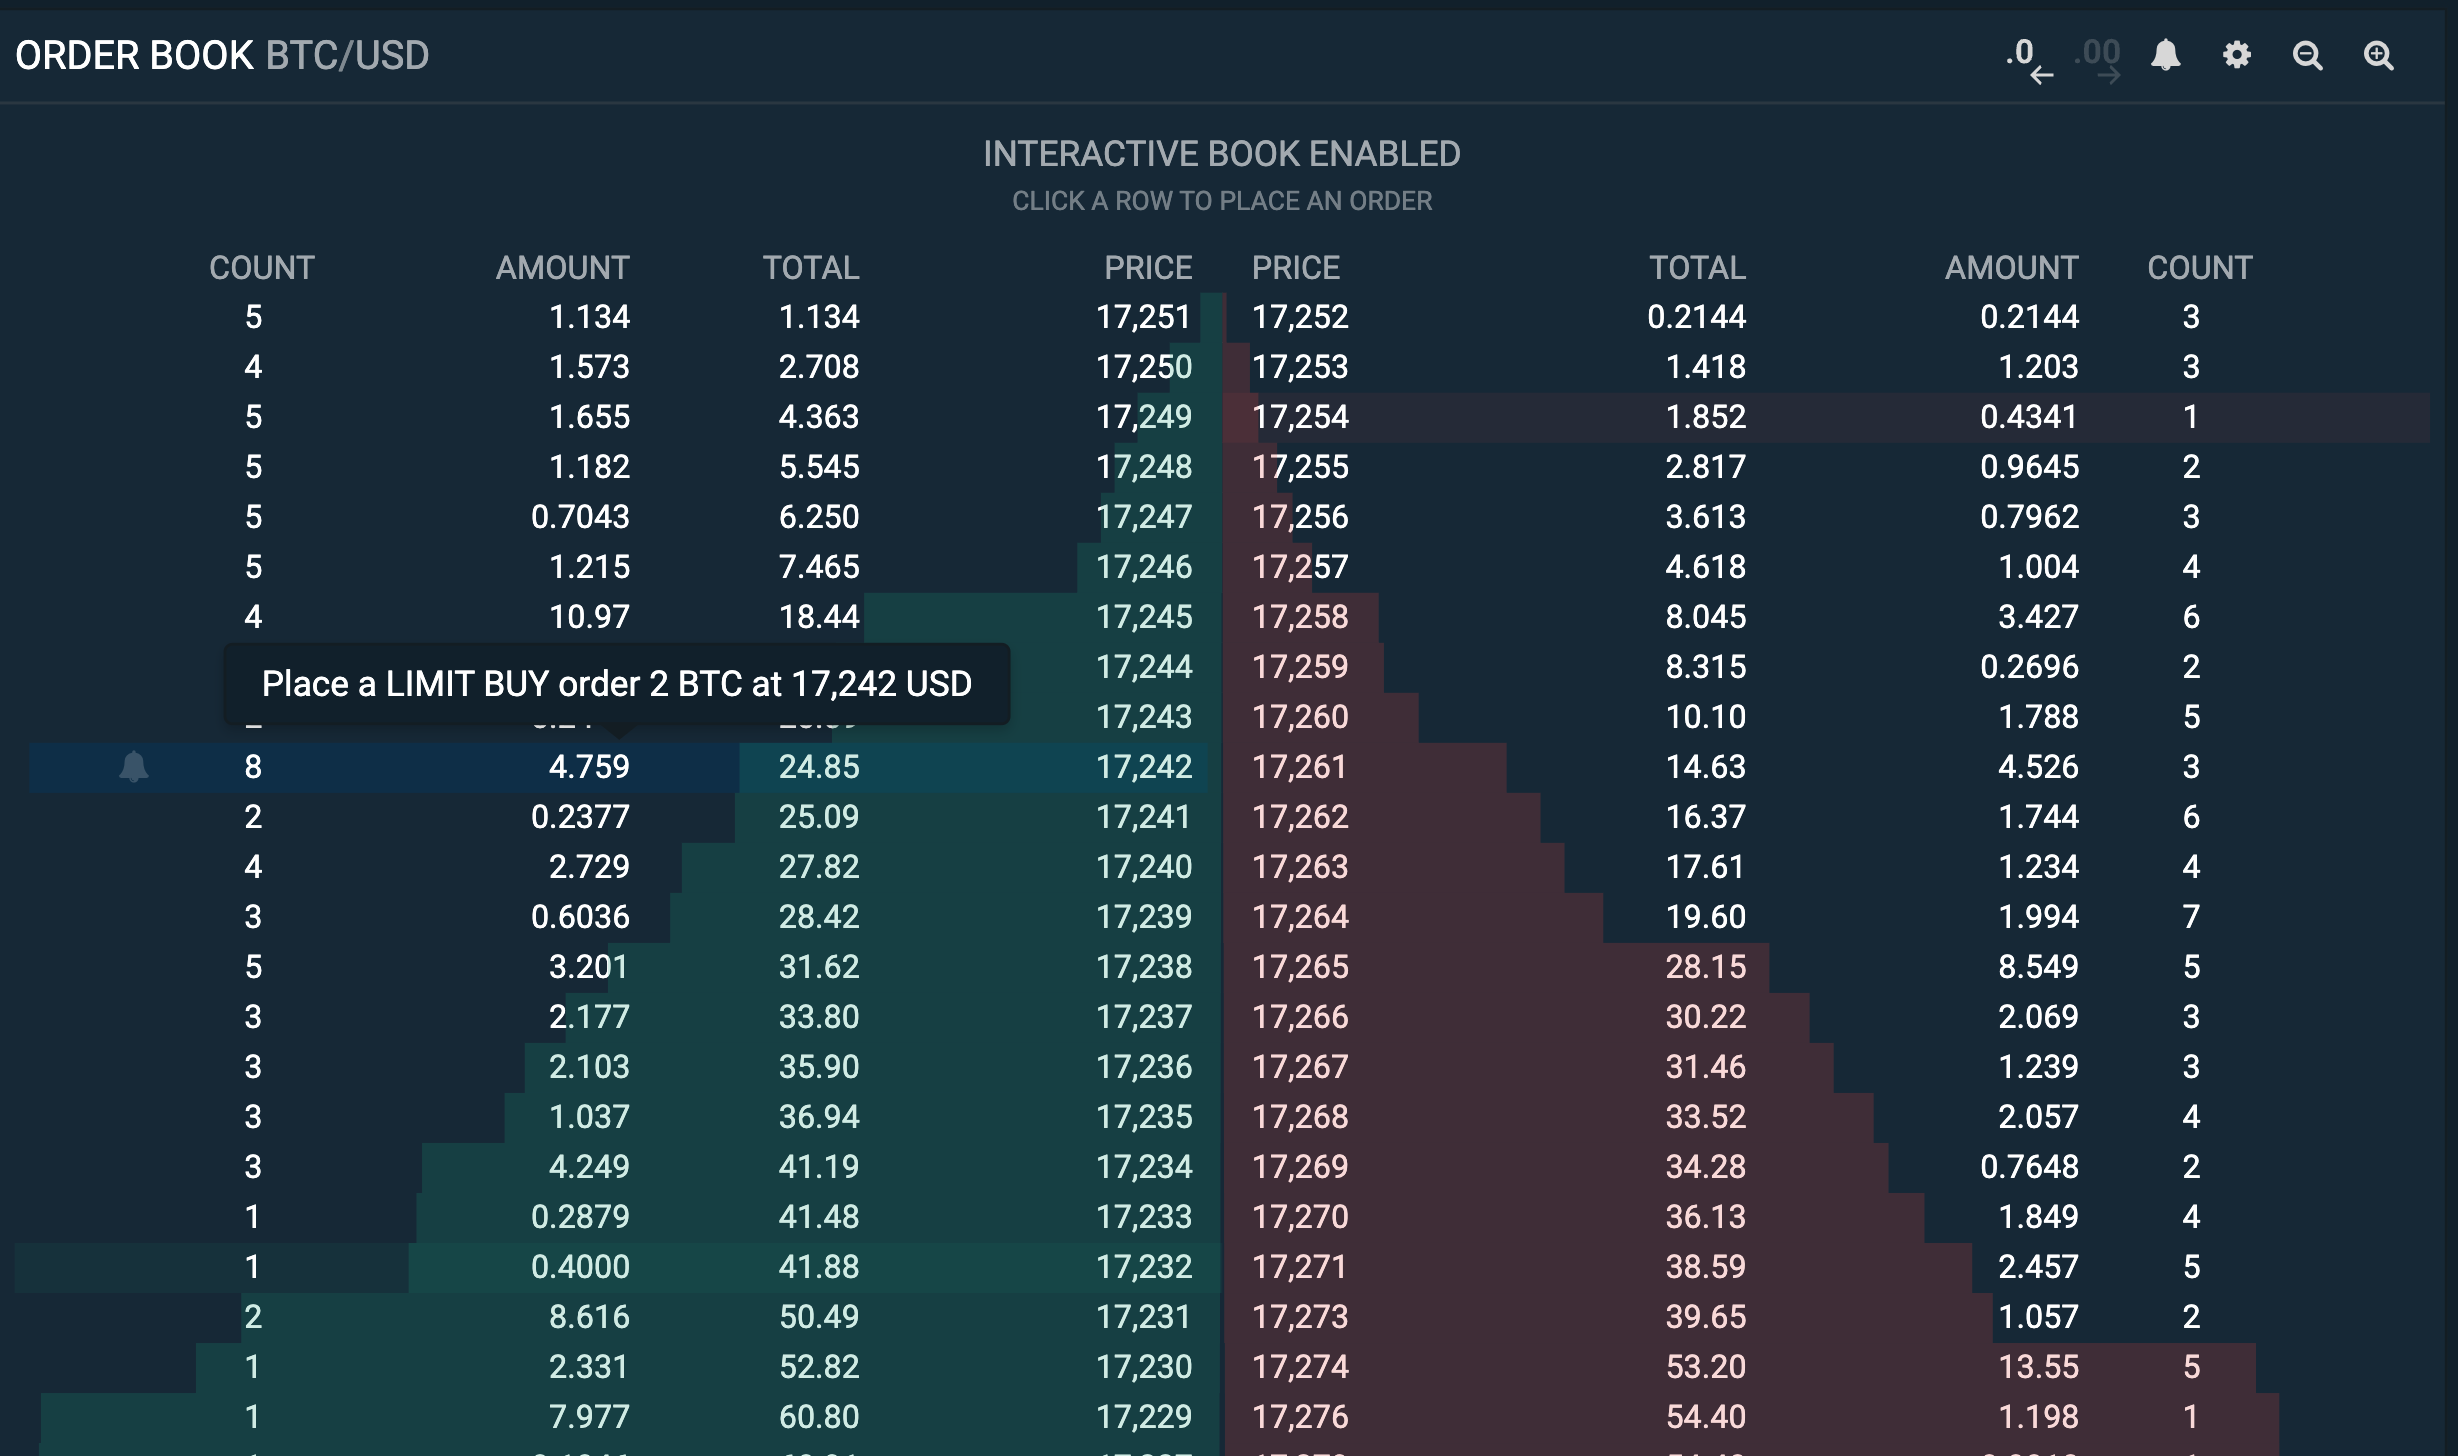The image size is (2458, 1456).
Task: Click bid price 17,249
Action: [1143, 417]
